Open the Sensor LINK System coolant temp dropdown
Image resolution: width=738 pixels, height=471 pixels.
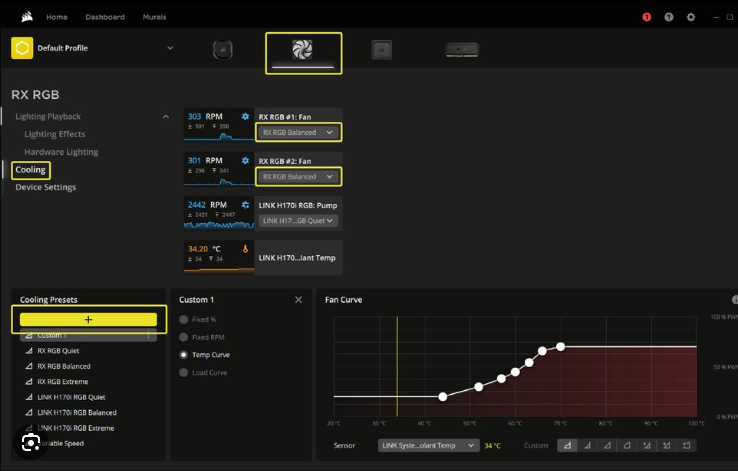point(428,445)
